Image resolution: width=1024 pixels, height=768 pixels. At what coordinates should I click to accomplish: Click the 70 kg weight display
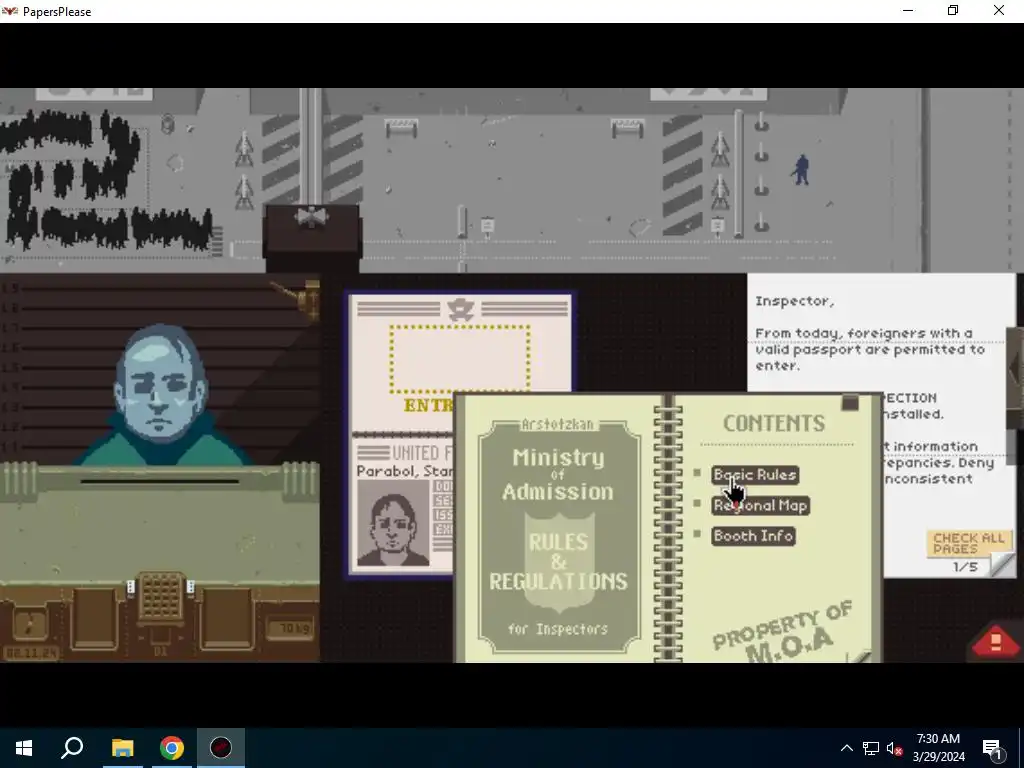coord(290,628)
